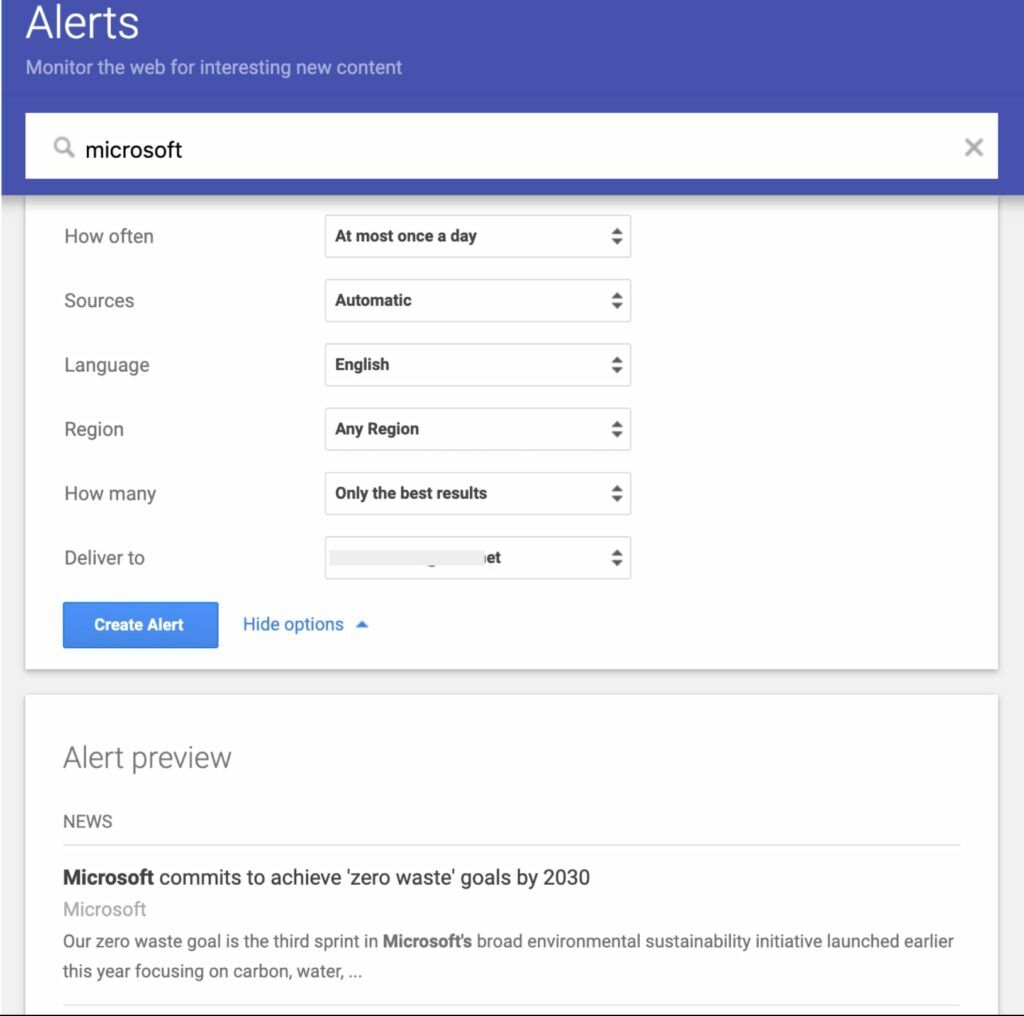
Task: Click the NEWS section label
Action: point(88,821)
